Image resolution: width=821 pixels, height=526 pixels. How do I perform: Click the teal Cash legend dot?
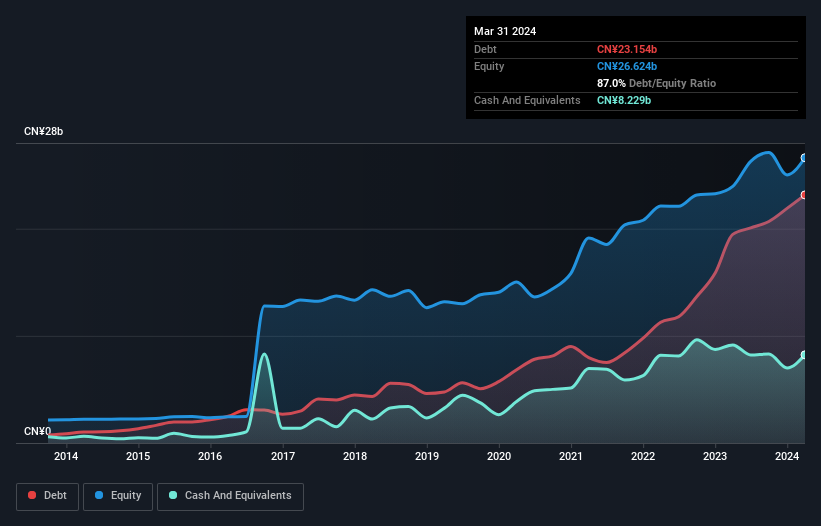pos(173,495)
